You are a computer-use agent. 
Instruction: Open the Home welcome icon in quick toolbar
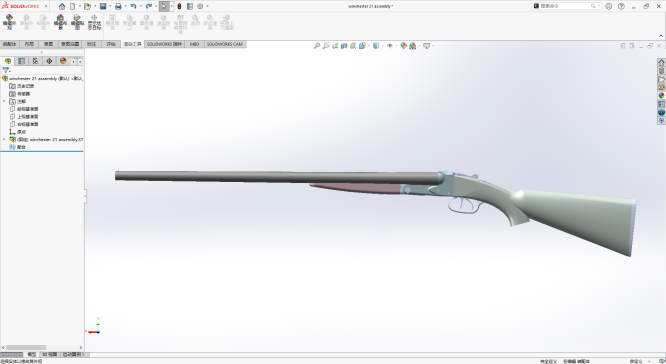(62, 6)
